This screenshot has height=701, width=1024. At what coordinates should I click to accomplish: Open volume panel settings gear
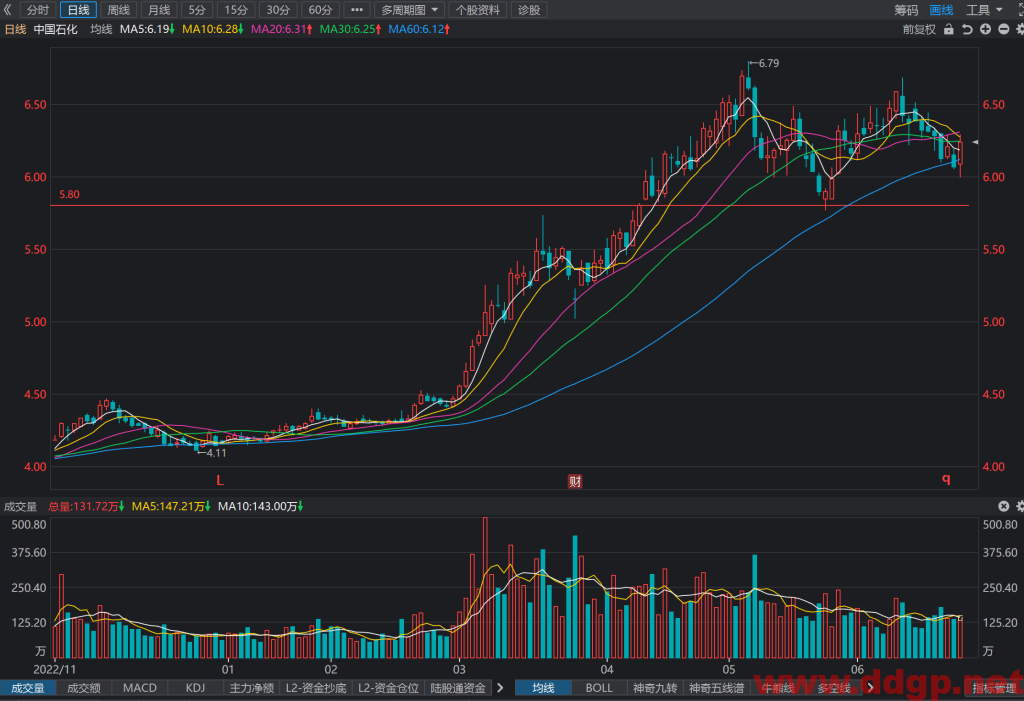(1019, 506)
